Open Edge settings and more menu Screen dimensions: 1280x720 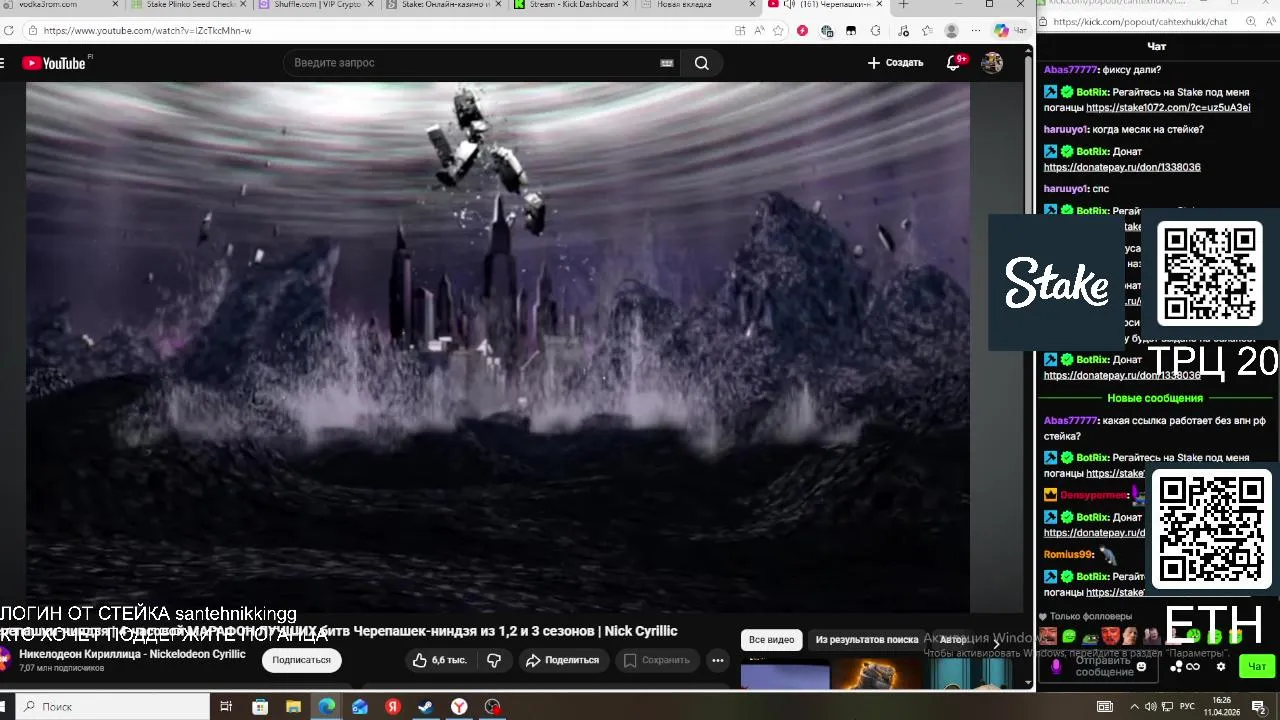point(976,31)
